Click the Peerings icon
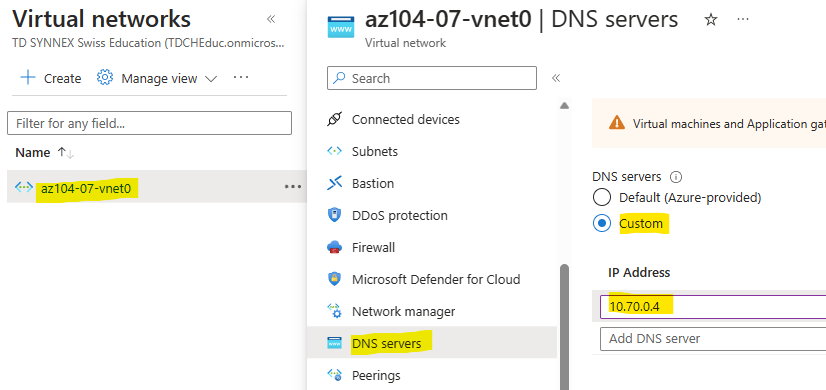Image resolution: width=826 pixels, height=390 pixels. coord(335,375)
